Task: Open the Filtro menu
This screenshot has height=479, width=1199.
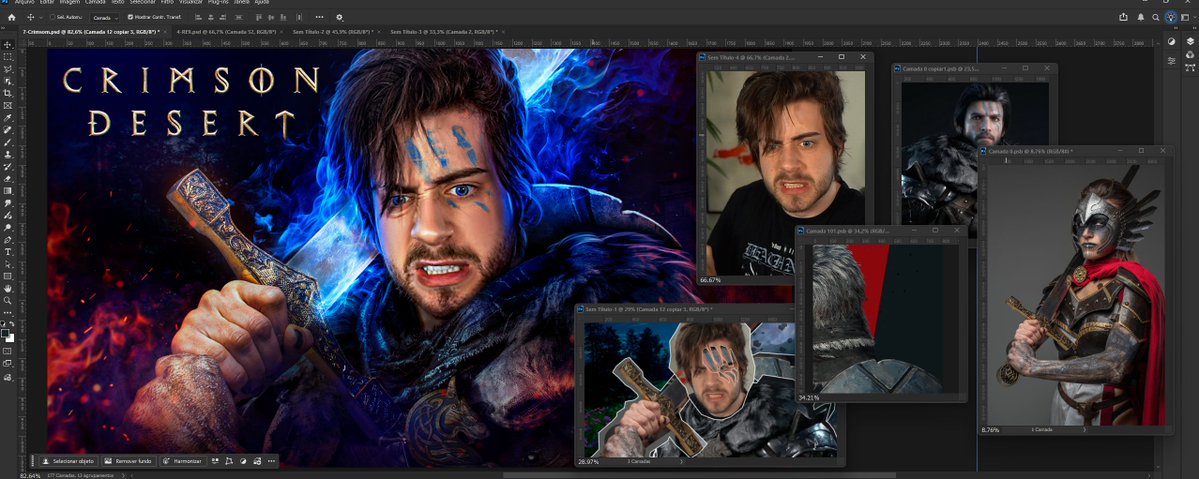Action: coord(167,2)
